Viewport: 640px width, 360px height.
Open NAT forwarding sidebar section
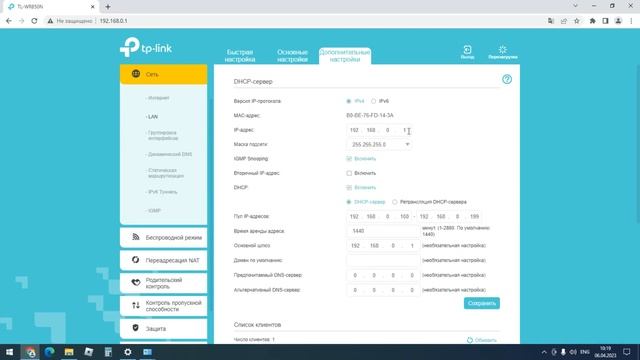tap(164, 260)
